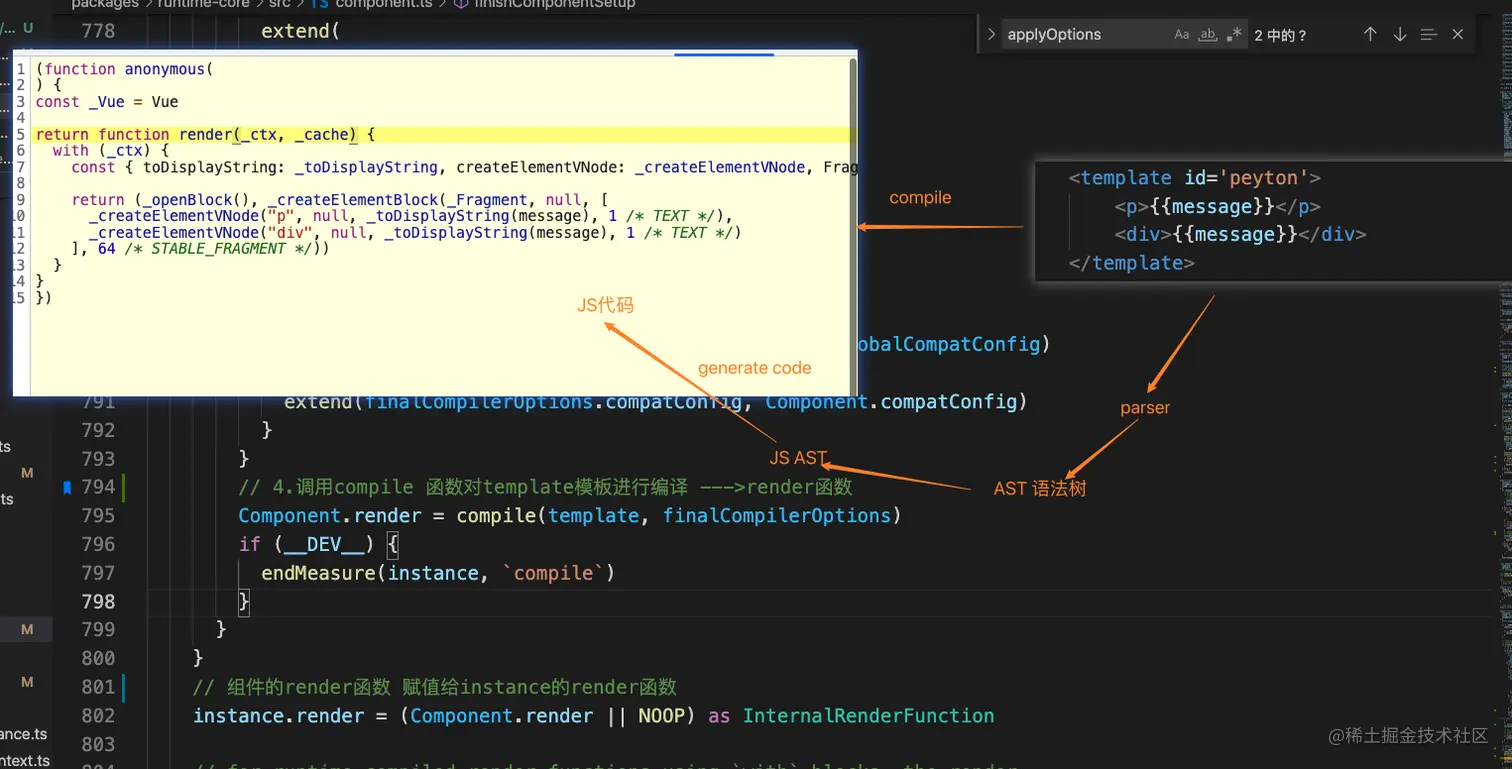Image resolution: width=1512 pixels, height=769 pixels.
Task: Click line number 795
Action: pyautogui.click(x=98, y=516)
